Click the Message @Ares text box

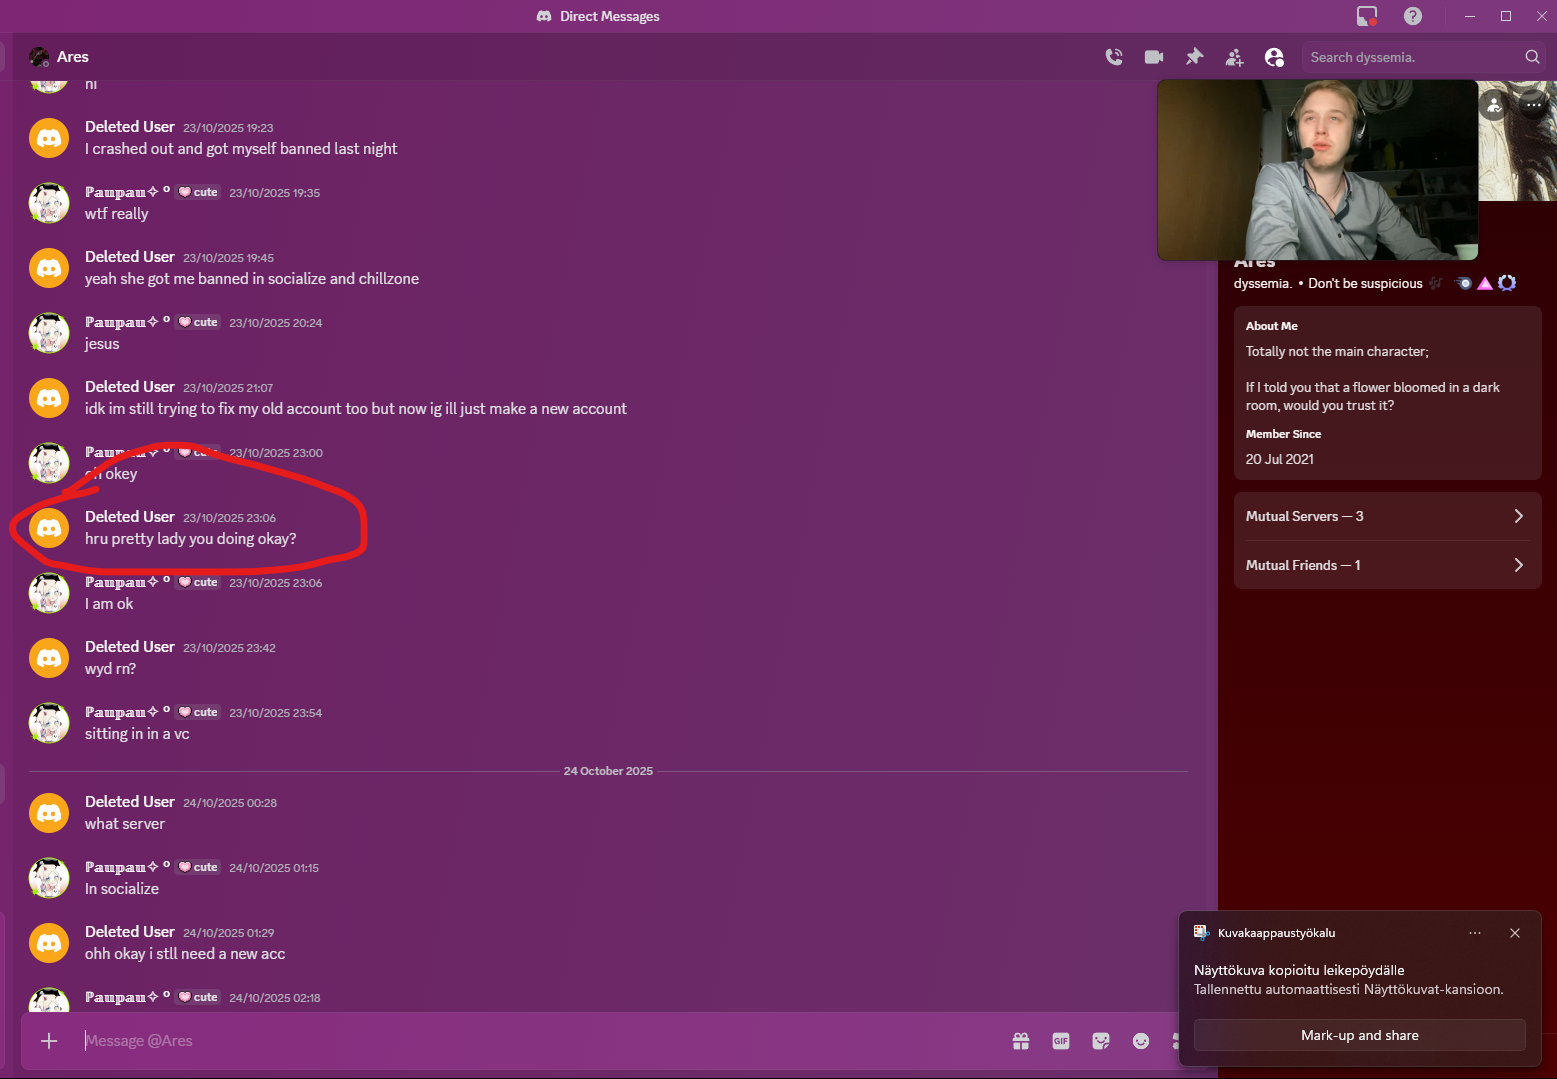[540, 1041]
